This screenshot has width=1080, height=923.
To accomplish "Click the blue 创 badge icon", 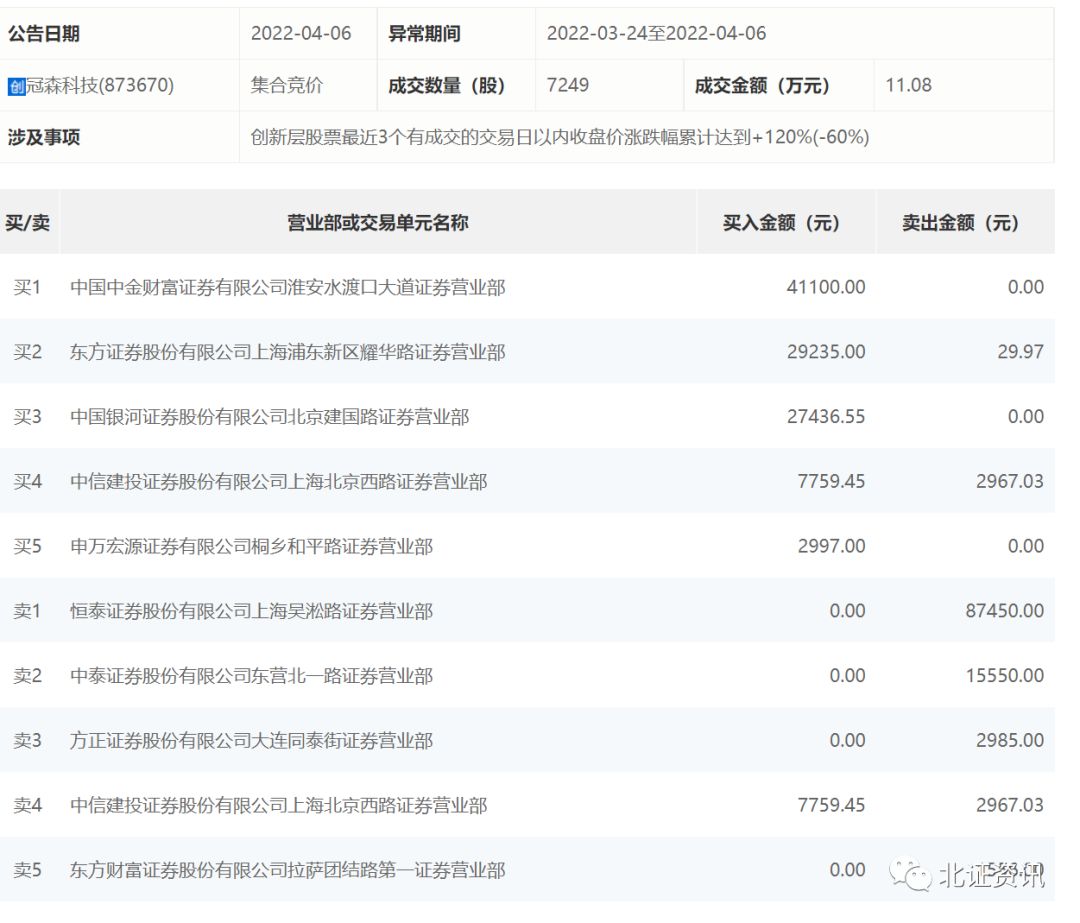I will click(16, 86).
